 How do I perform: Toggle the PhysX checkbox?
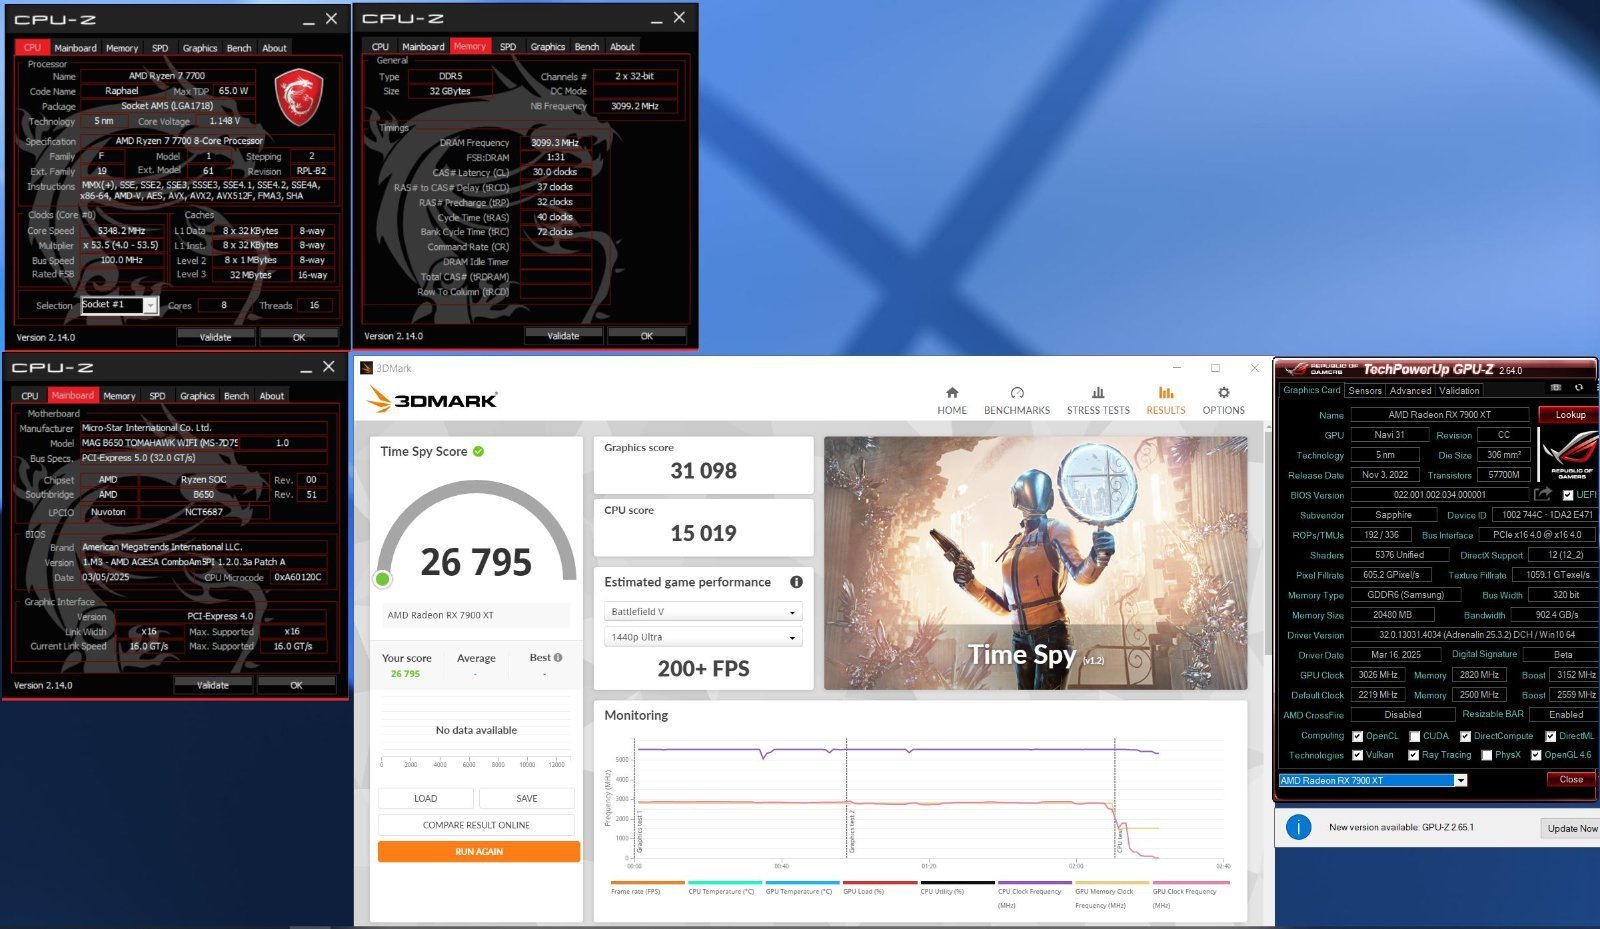pyautogui.click(x=1487, y=755)
